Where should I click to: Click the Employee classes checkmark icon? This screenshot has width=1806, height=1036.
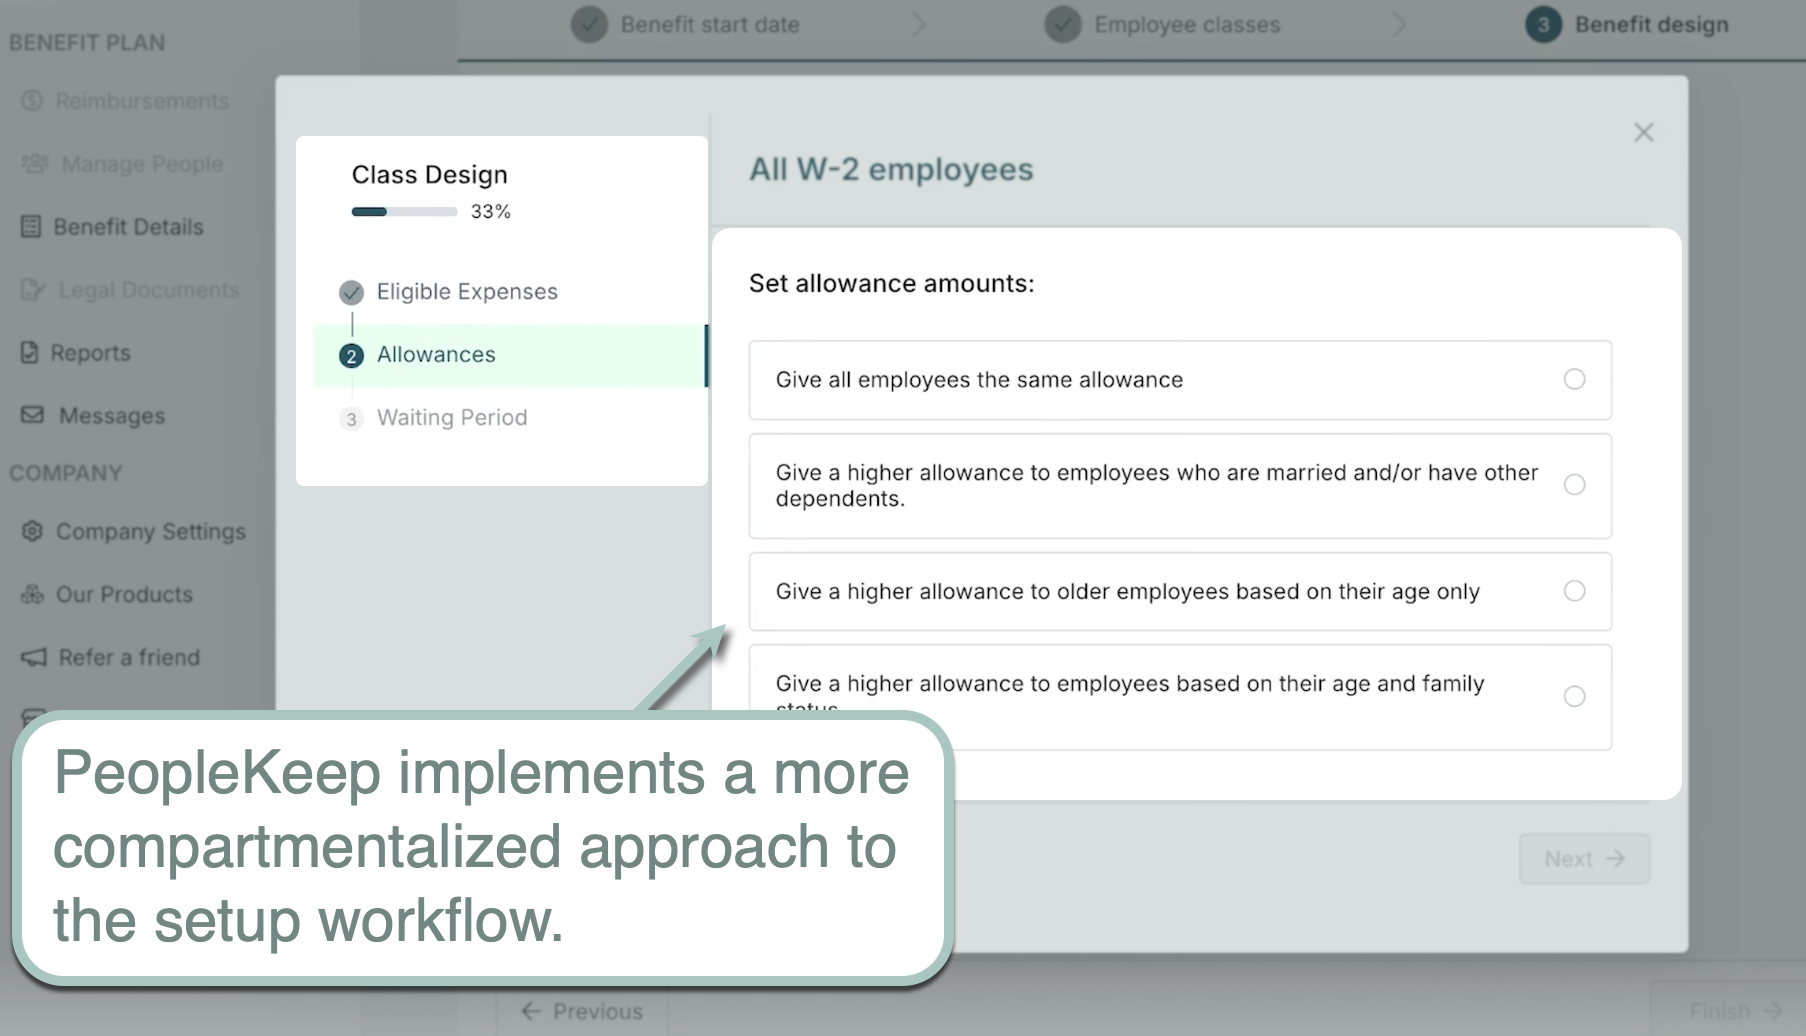[1063, 25]
